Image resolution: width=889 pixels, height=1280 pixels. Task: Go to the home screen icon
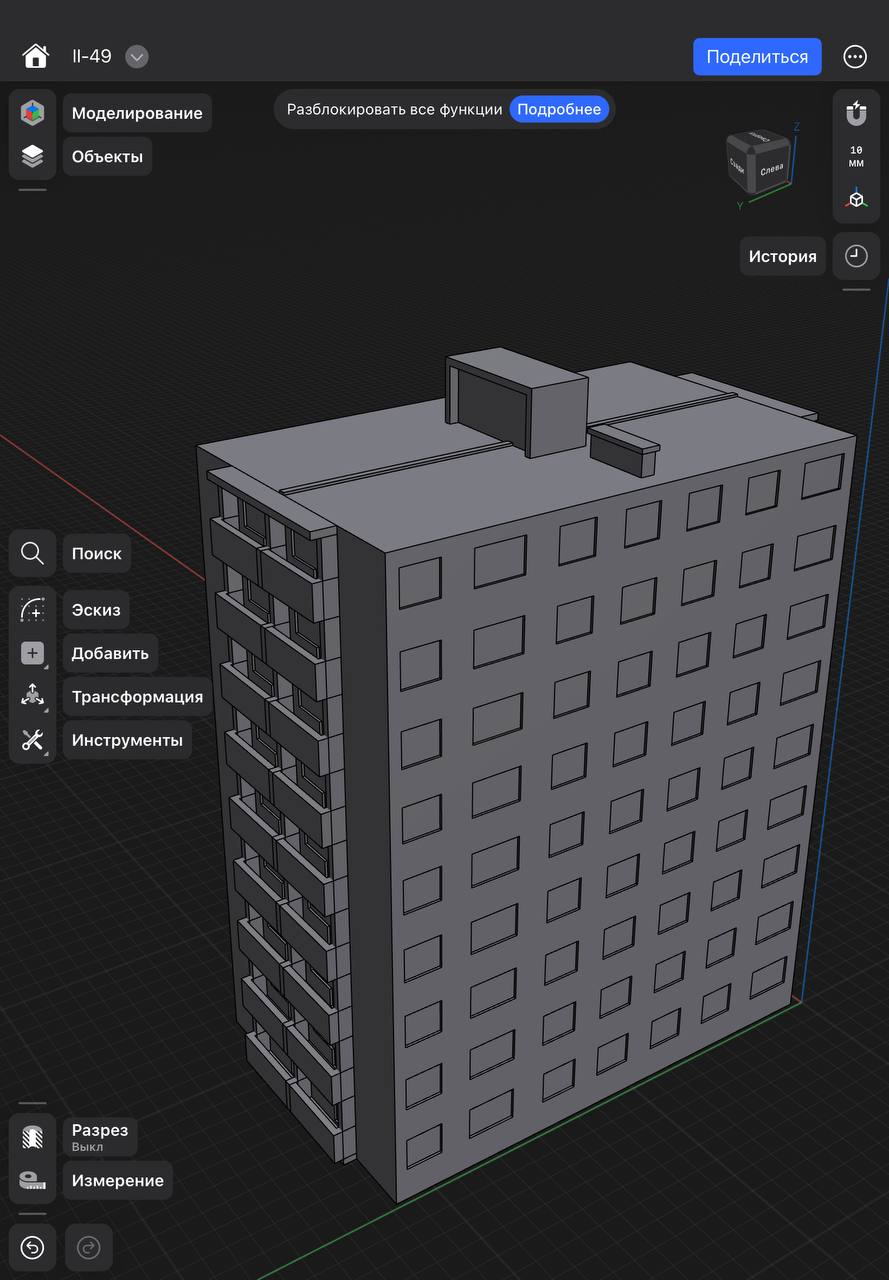tap(36, 56)
